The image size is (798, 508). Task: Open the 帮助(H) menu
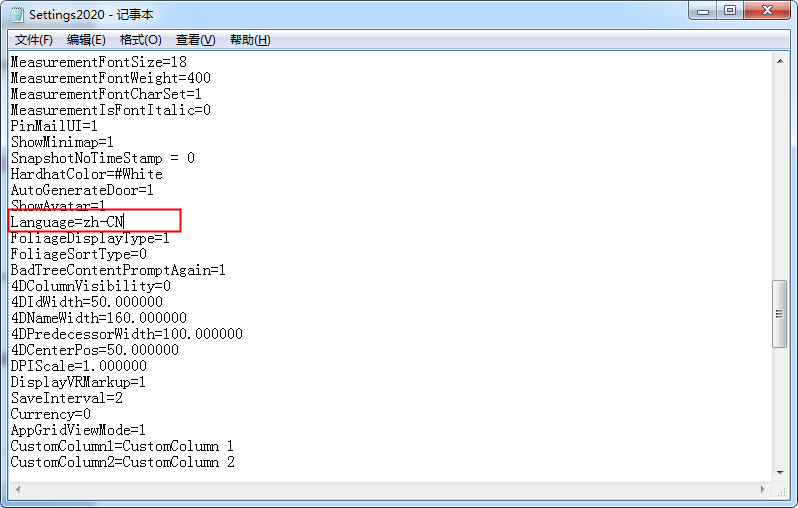point(250,40)
